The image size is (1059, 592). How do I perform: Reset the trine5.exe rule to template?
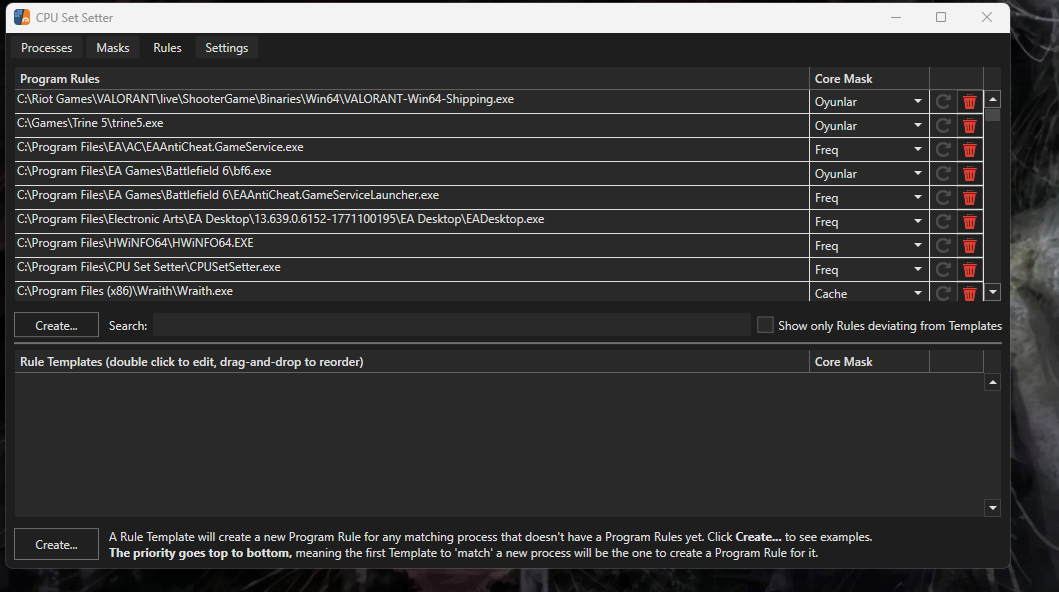tap(943, 126)
